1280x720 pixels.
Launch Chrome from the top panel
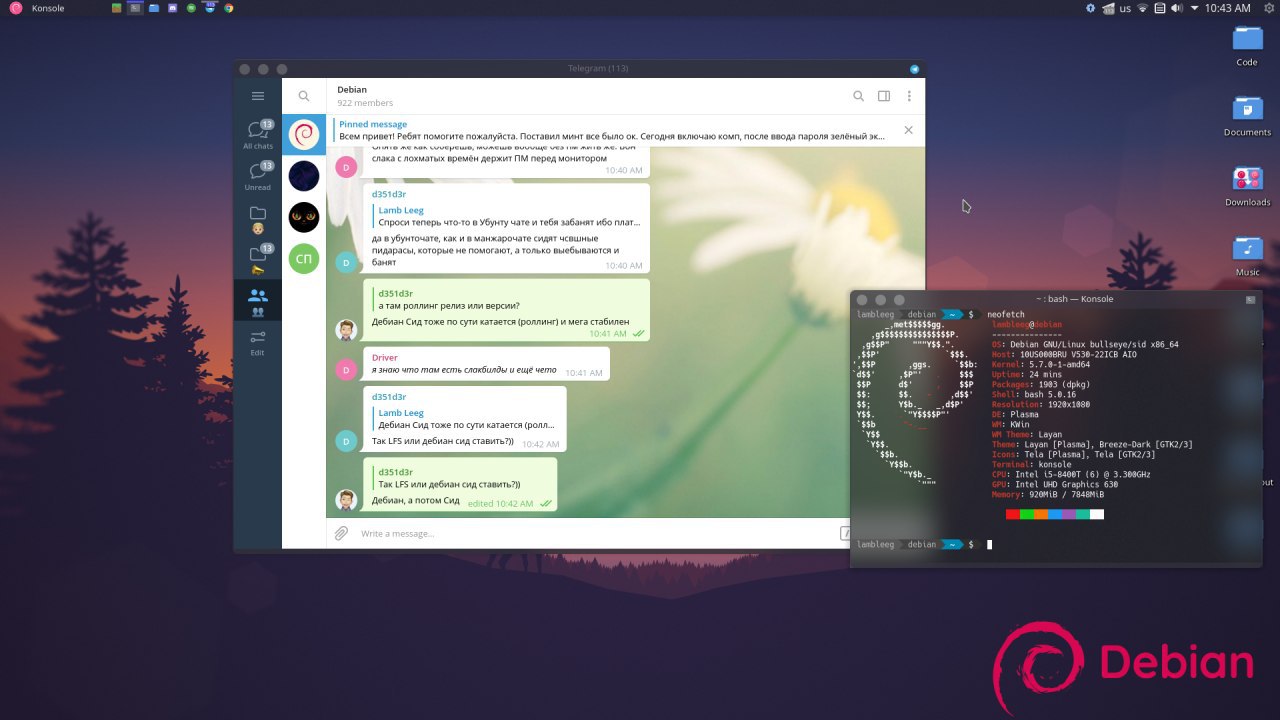pyautogui.click(x=229, y=8)
